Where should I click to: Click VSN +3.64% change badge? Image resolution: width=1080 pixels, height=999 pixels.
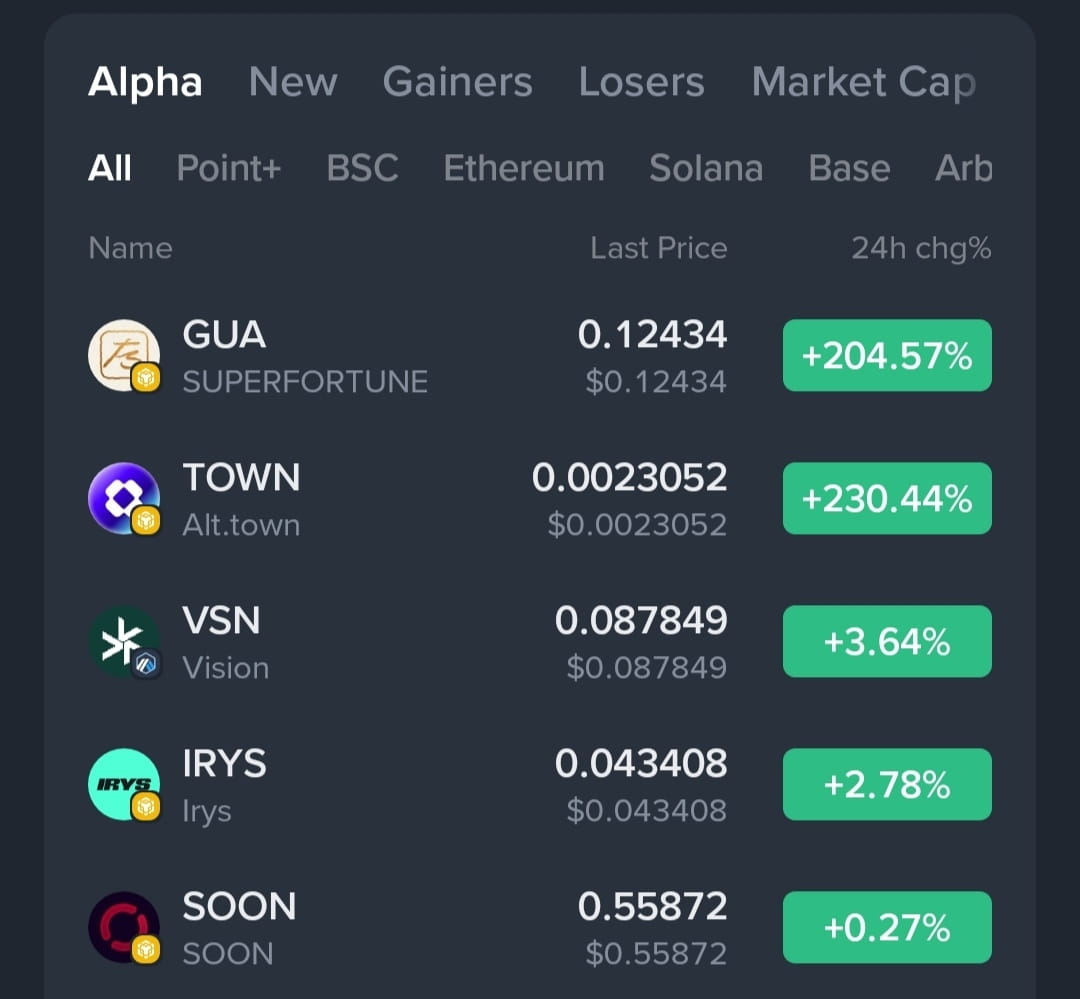(887, 641)
